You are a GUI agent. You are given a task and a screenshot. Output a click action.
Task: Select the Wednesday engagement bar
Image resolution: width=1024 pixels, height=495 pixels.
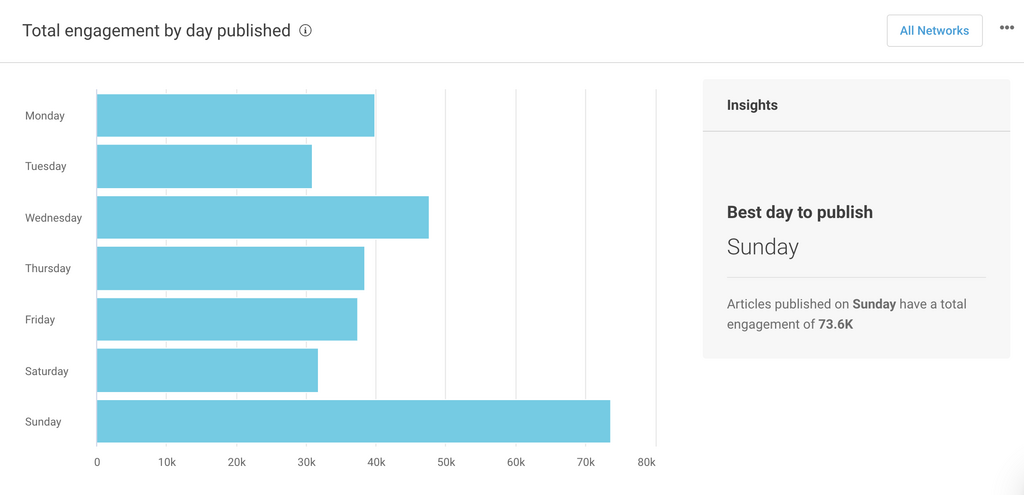(x=262, y=217)
